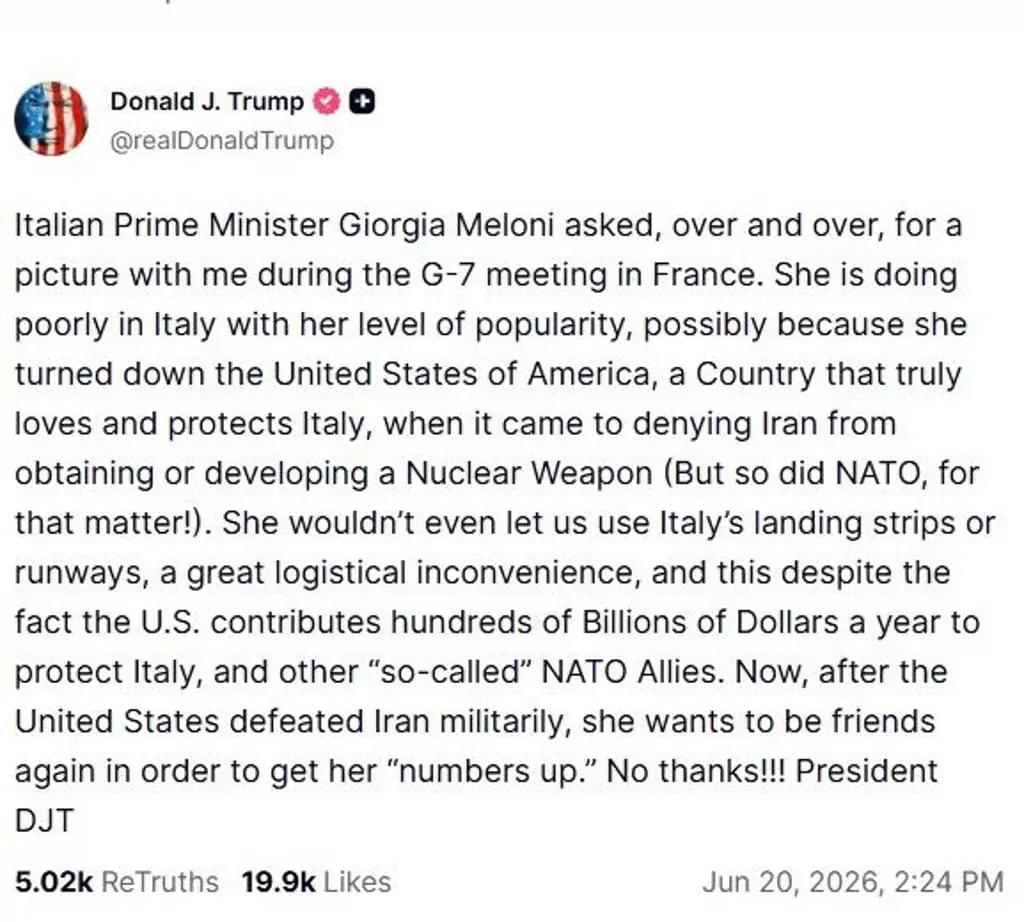
Task: Click the black plus badge icon
Action: [362, 101]
